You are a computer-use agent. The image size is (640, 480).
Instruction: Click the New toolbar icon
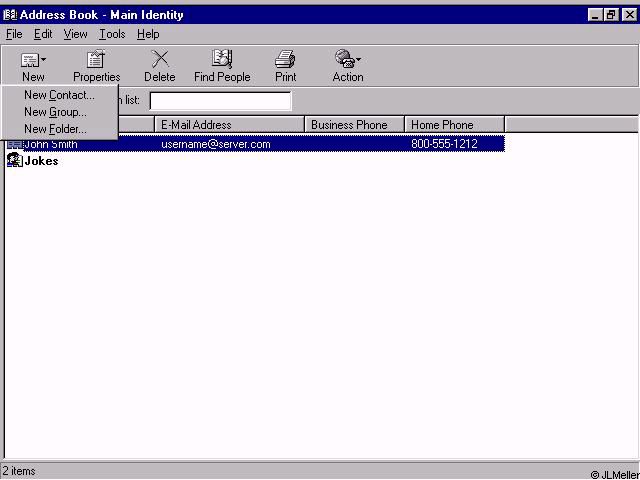click(x=33, y=61)
